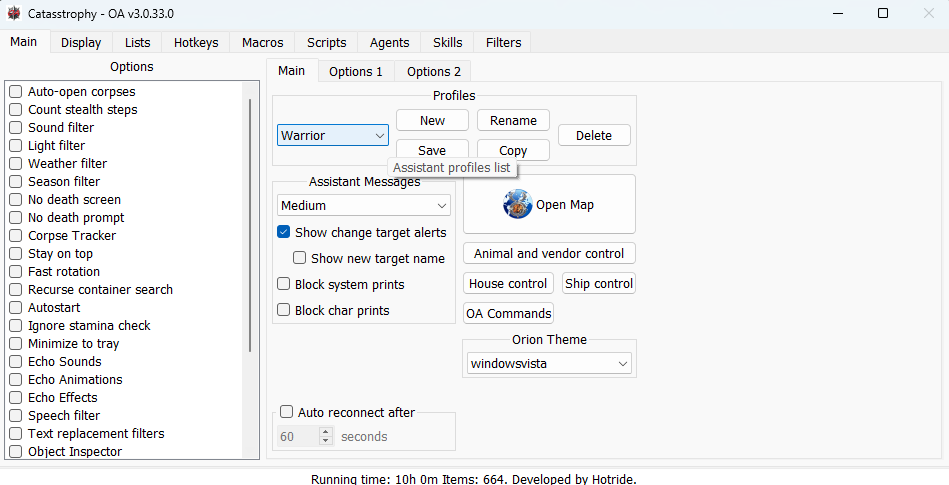Click the OA Commands button

508,313
